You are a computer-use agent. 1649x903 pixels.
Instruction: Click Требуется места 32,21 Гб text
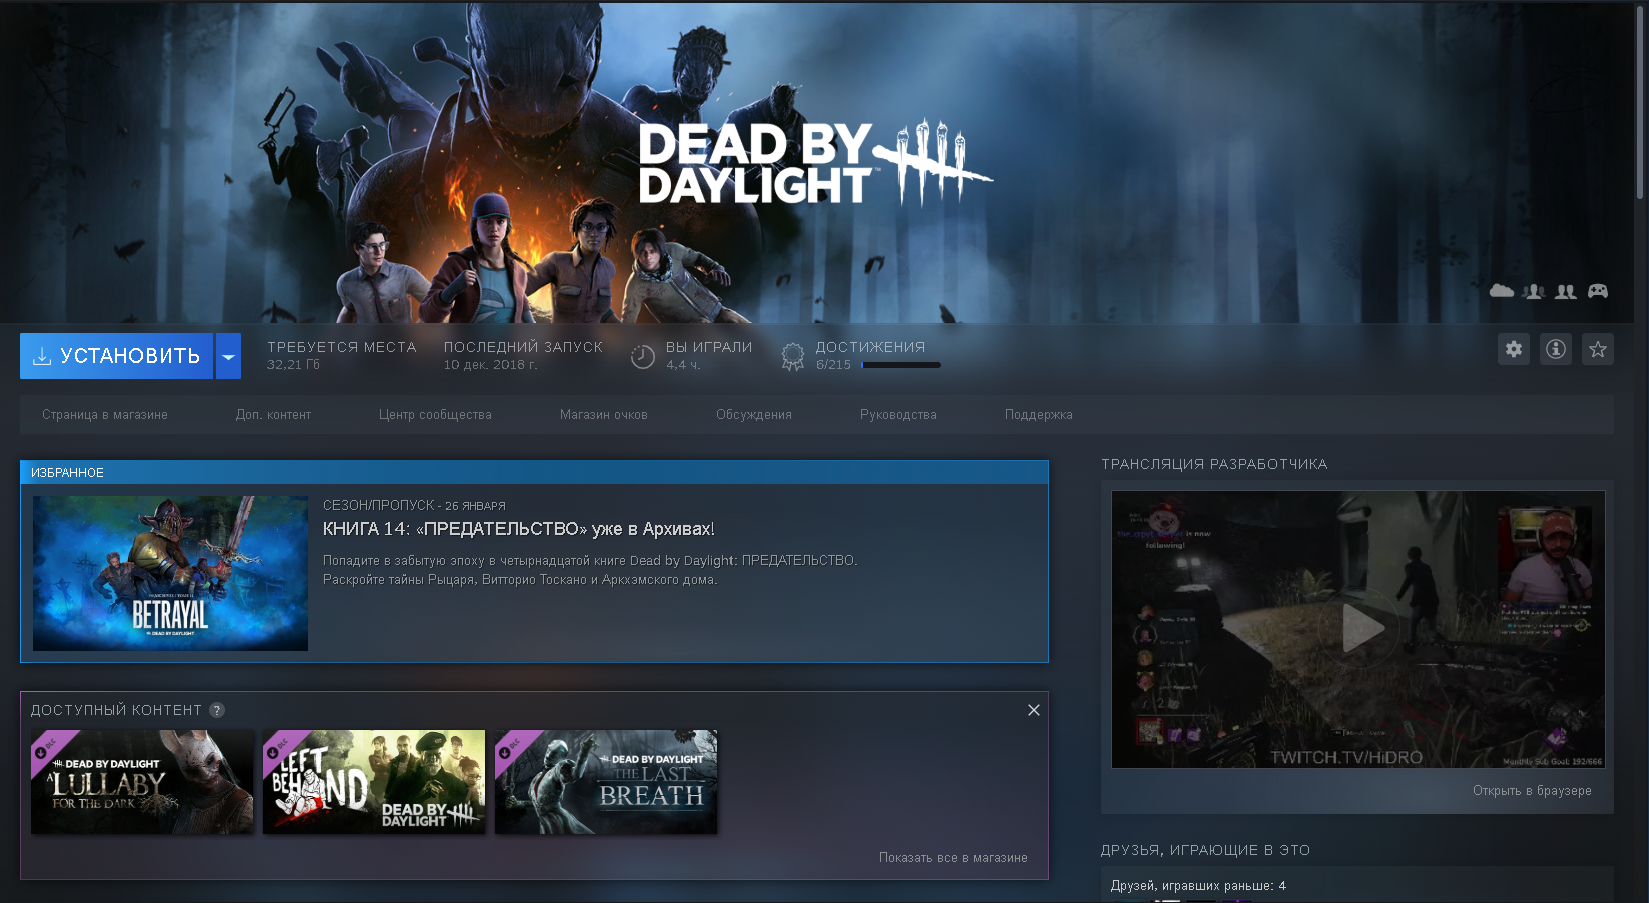342,355
